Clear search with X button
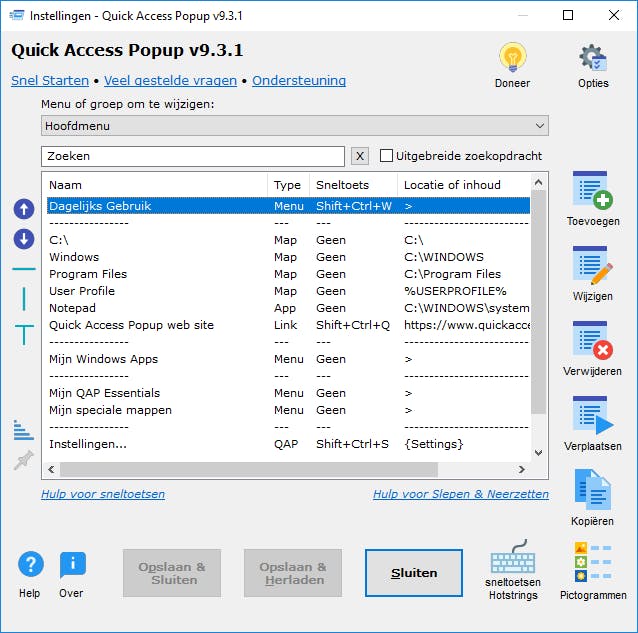This screenshot has width=638, height=633. point(360,156)
